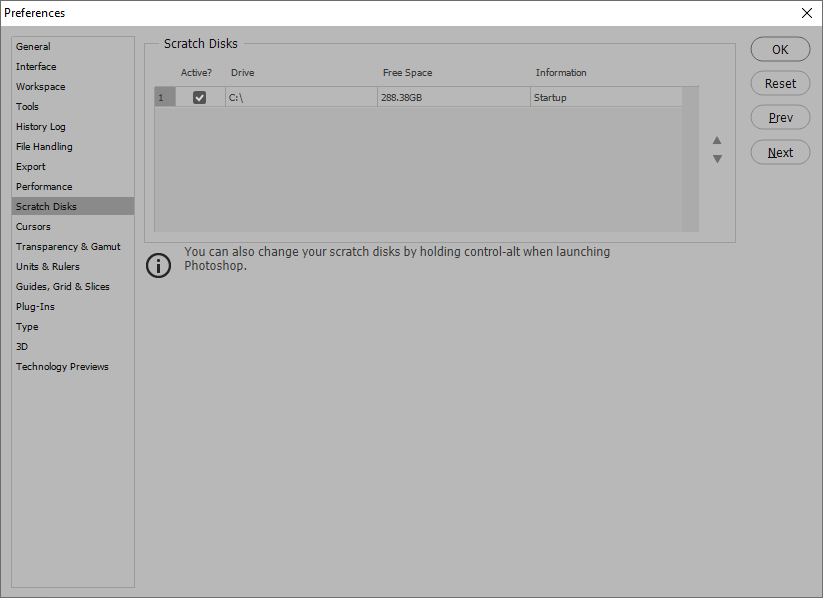Click the Reset button

tap(780, 83)
